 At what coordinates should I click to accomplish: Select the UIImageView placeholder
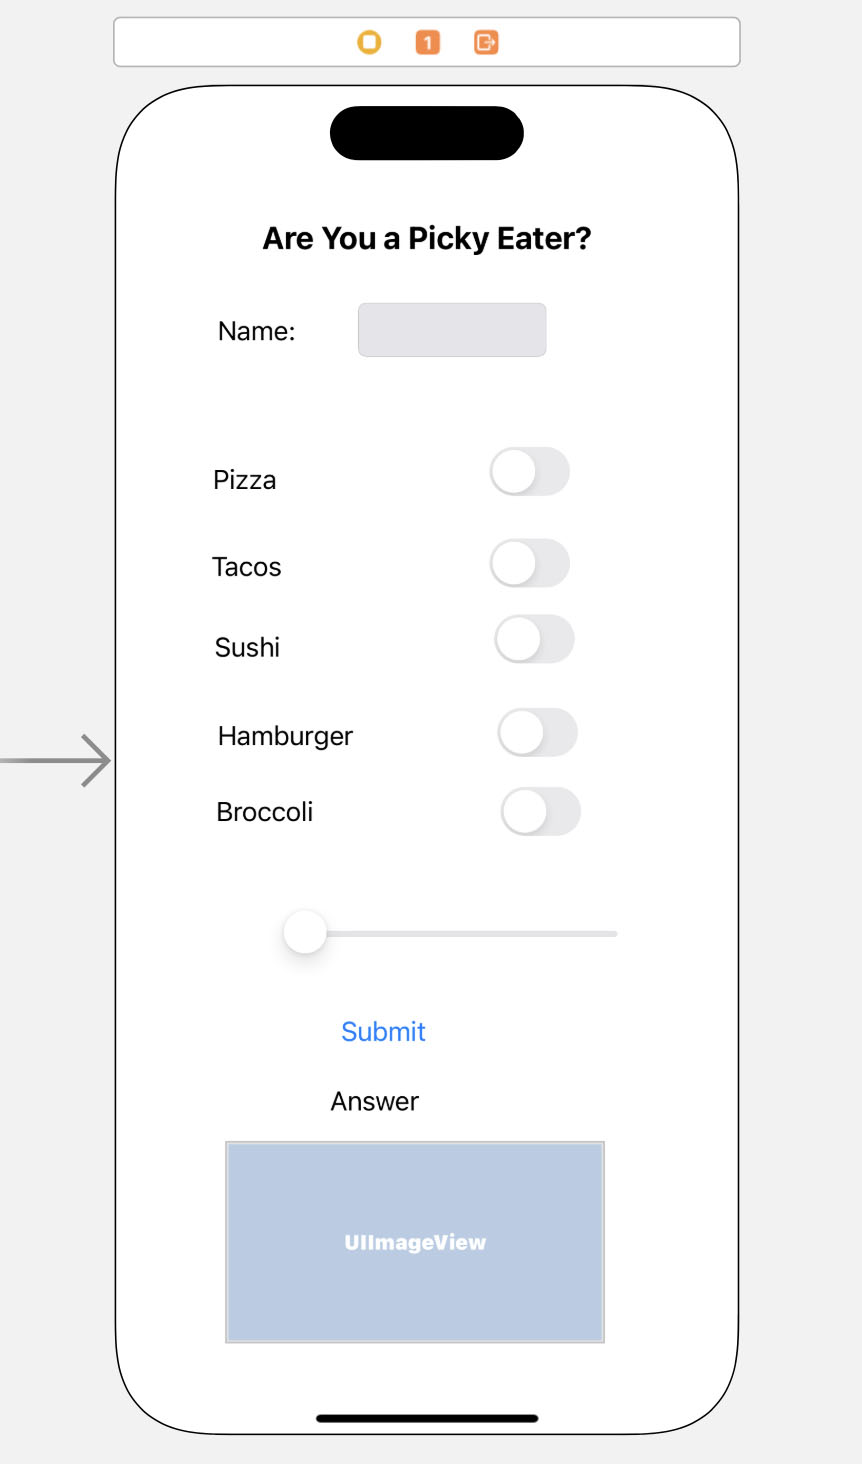pyautogui.click(x=415, y=1242)
